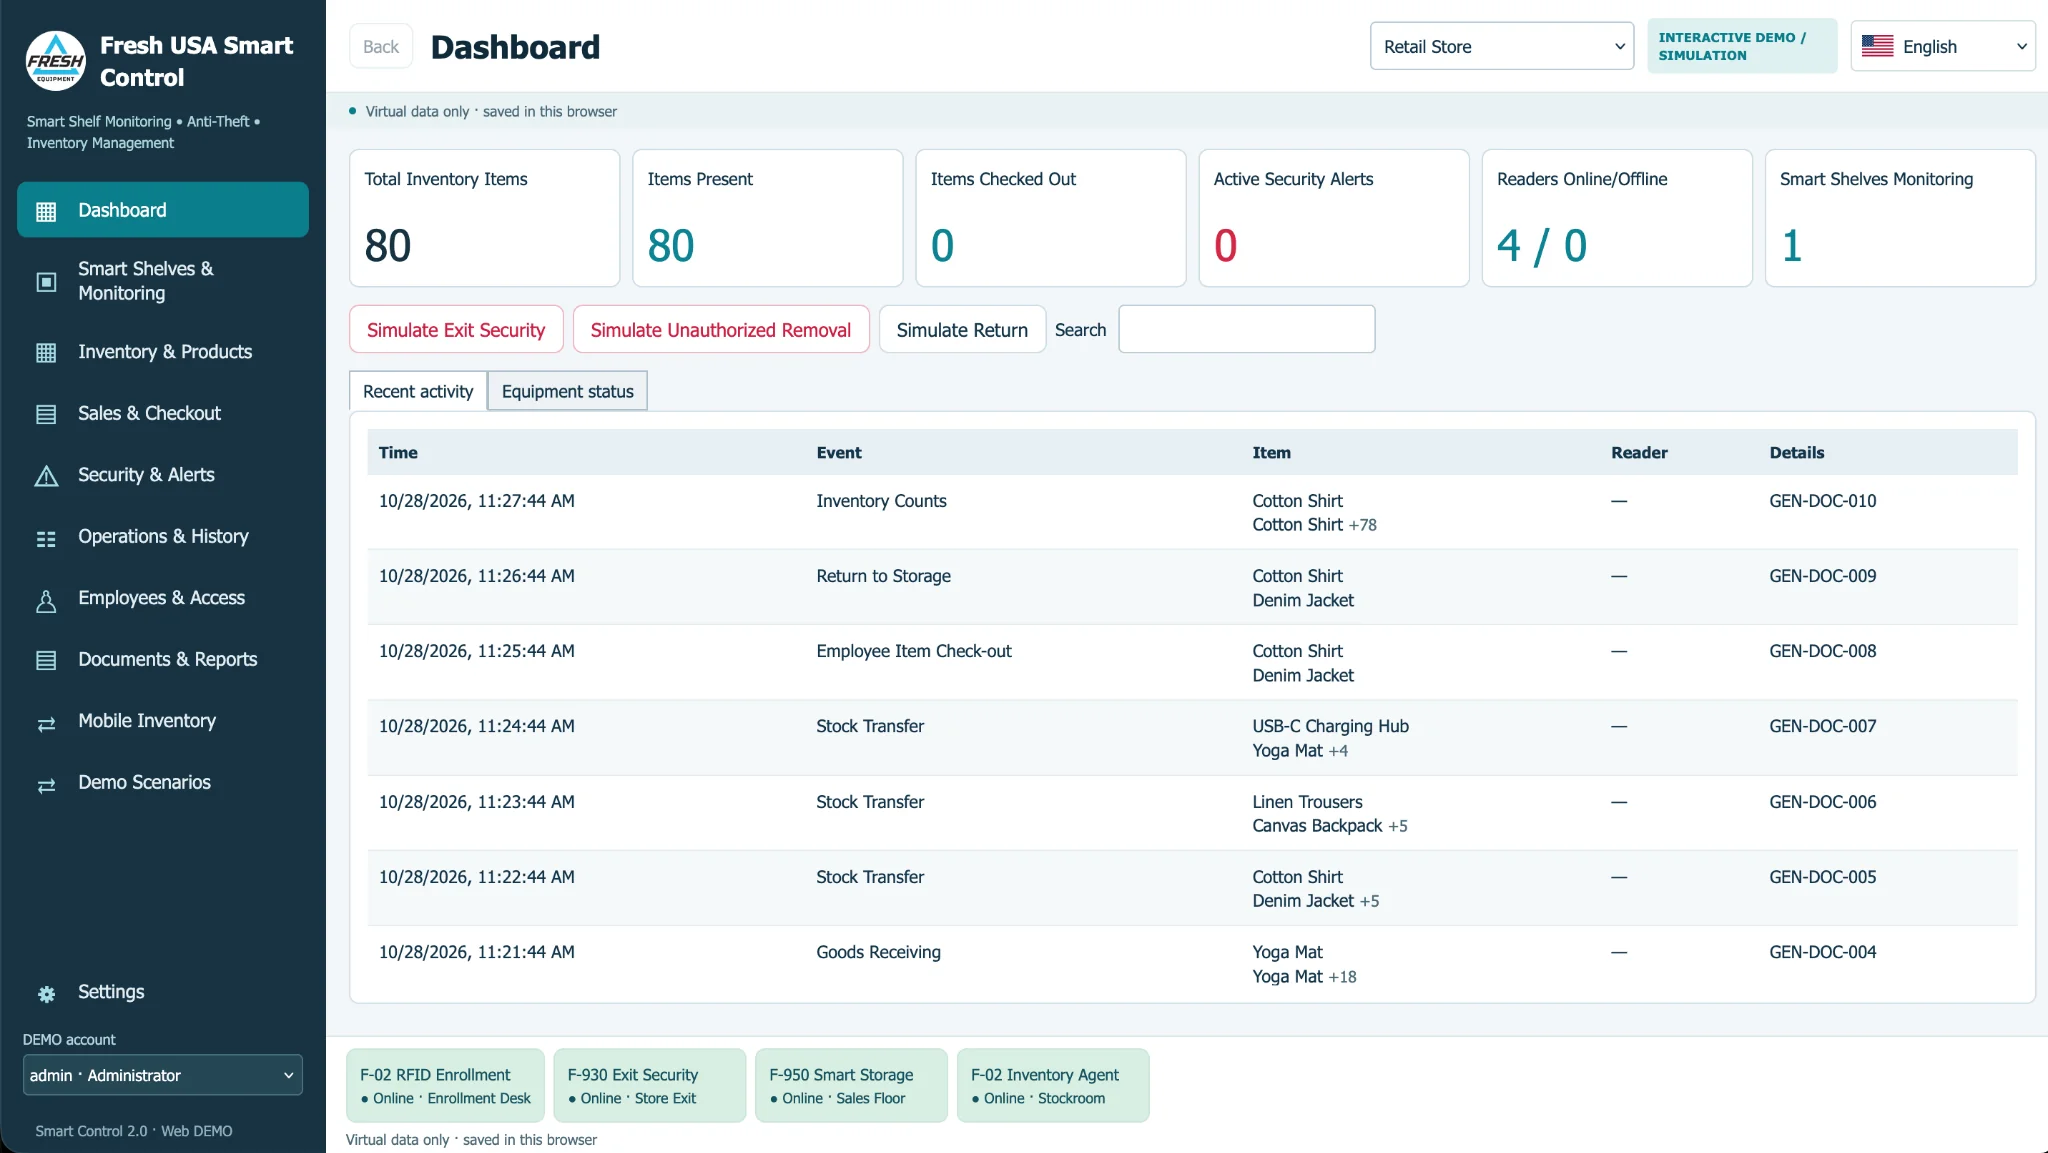Click the Time column header
The image size is (2048, 1153).
coord(398,452)
